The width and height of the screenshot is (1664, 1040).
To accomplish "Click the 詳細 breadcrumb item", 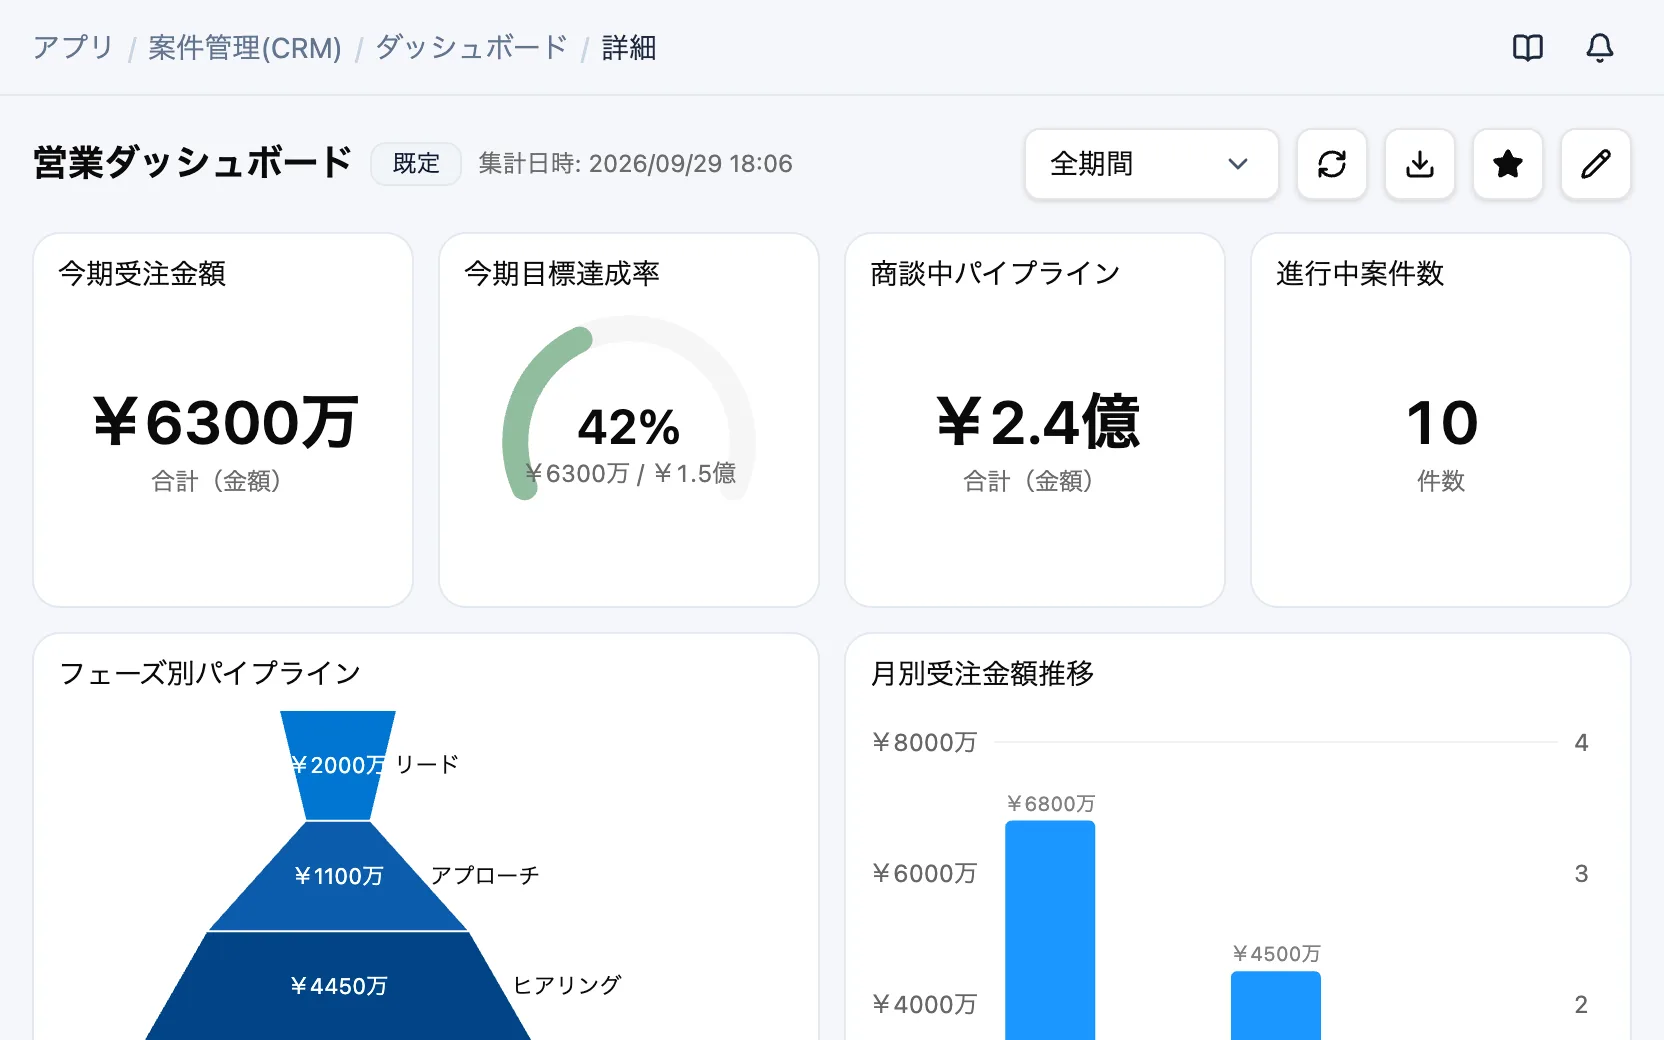I will point(629,47).
